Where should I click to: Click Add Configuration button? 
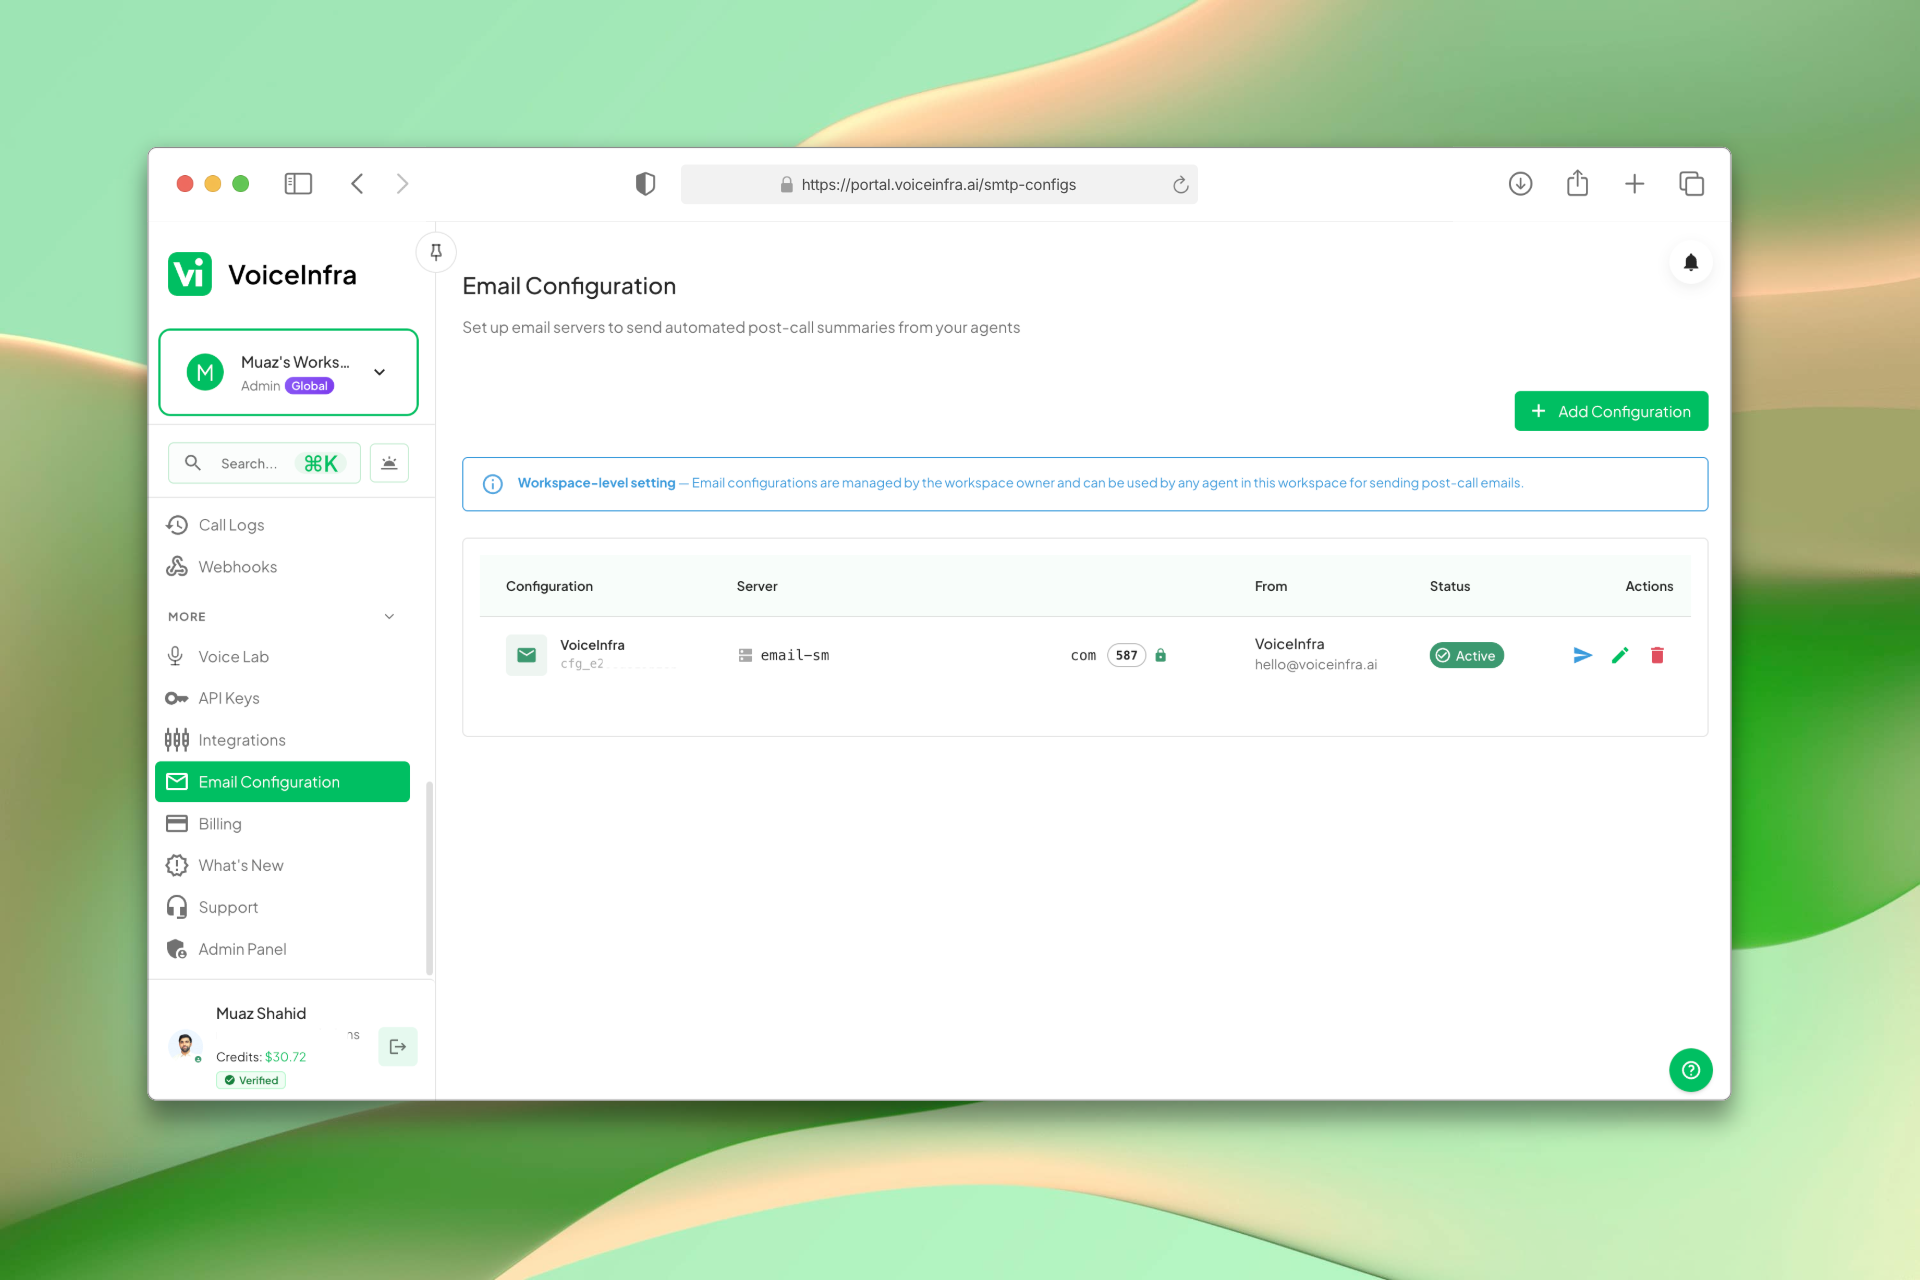(1611, 411)
